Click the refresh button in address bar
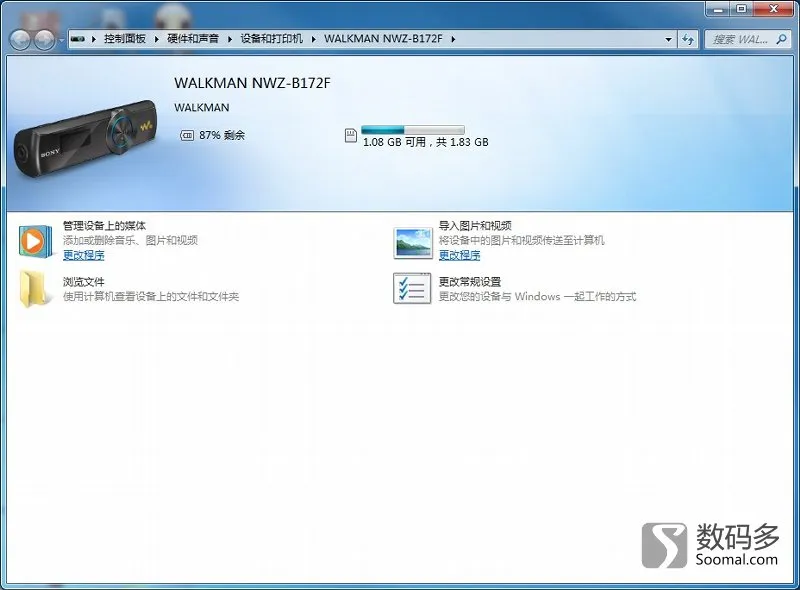The image size is (800, 590). pyautogui.click(x=688, y=39)
